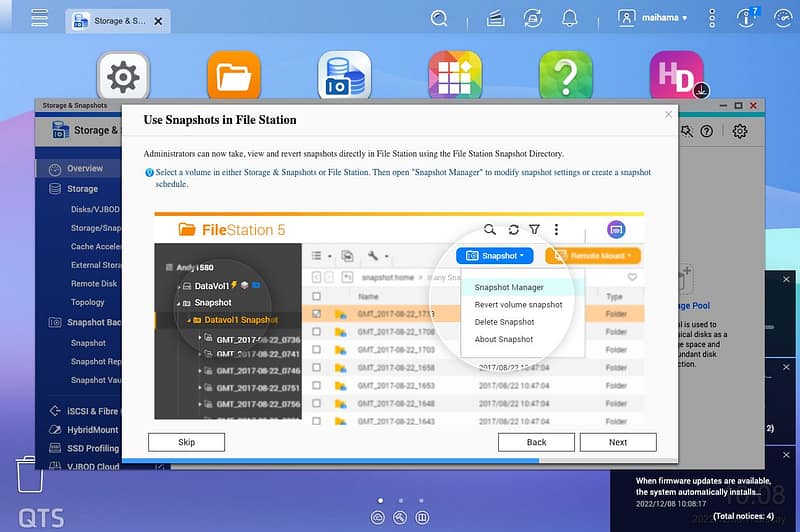Select Storage section in the sidebar

click(78, 189)
